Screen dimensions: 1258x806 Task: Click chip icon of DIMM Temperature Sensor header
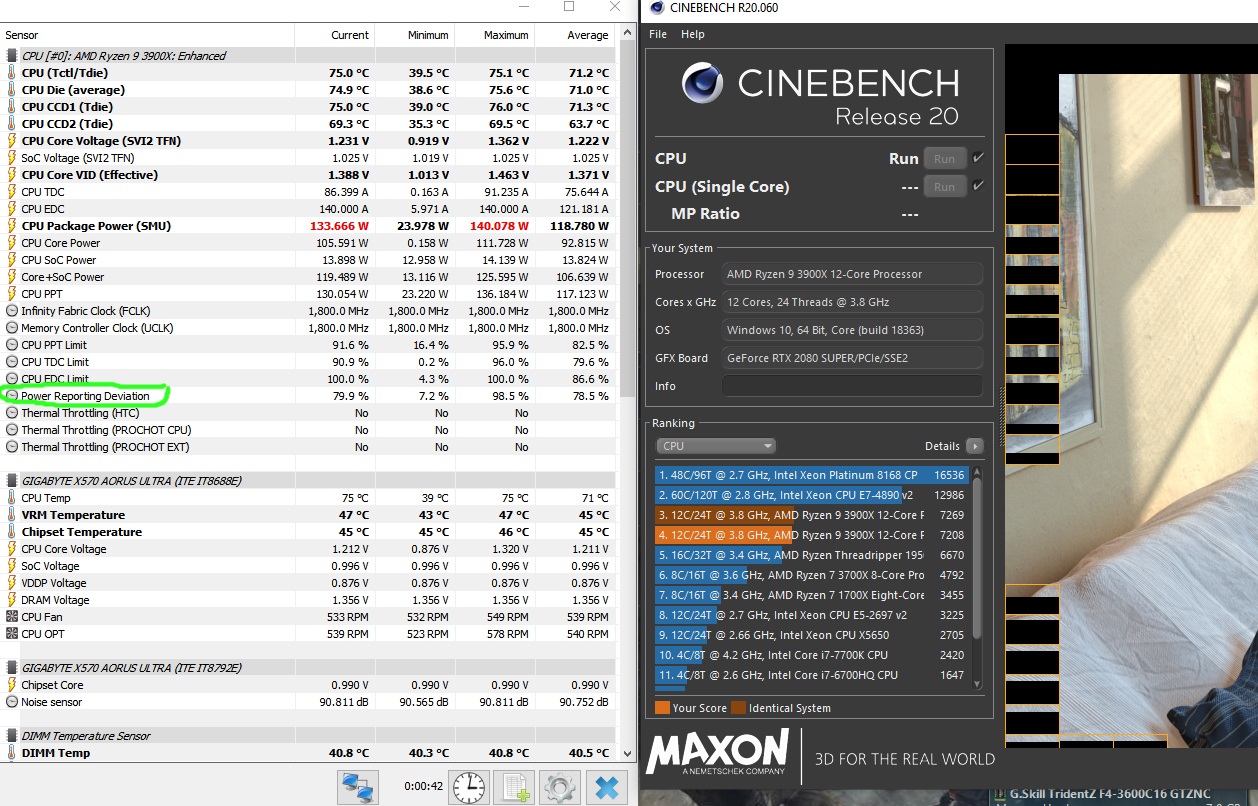click(11, 736)
